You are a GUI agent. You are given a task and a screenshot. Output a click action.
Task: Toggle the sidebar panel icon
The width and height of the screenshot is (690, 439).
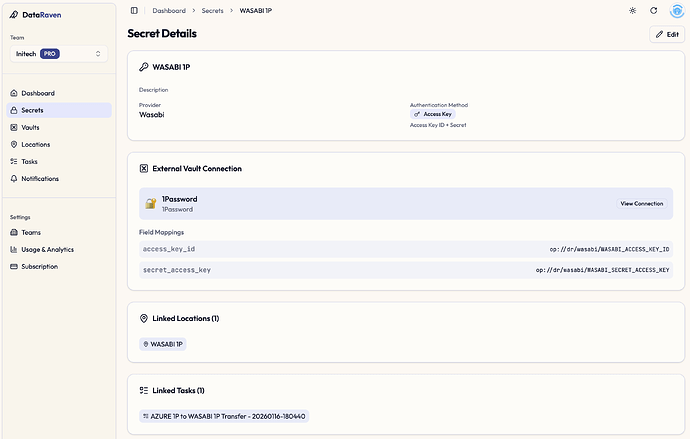coord(134,10)
